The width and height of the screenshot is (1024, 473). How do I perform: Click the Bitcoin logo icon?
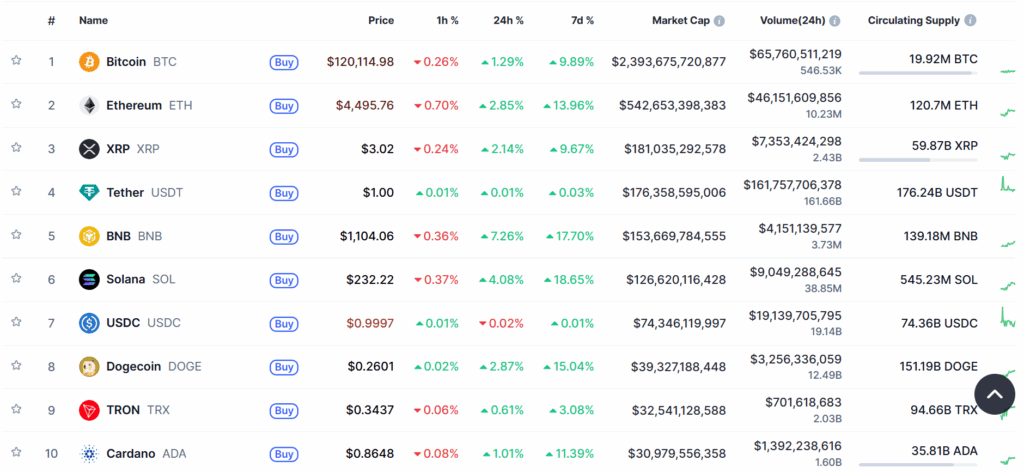(89, 62)
